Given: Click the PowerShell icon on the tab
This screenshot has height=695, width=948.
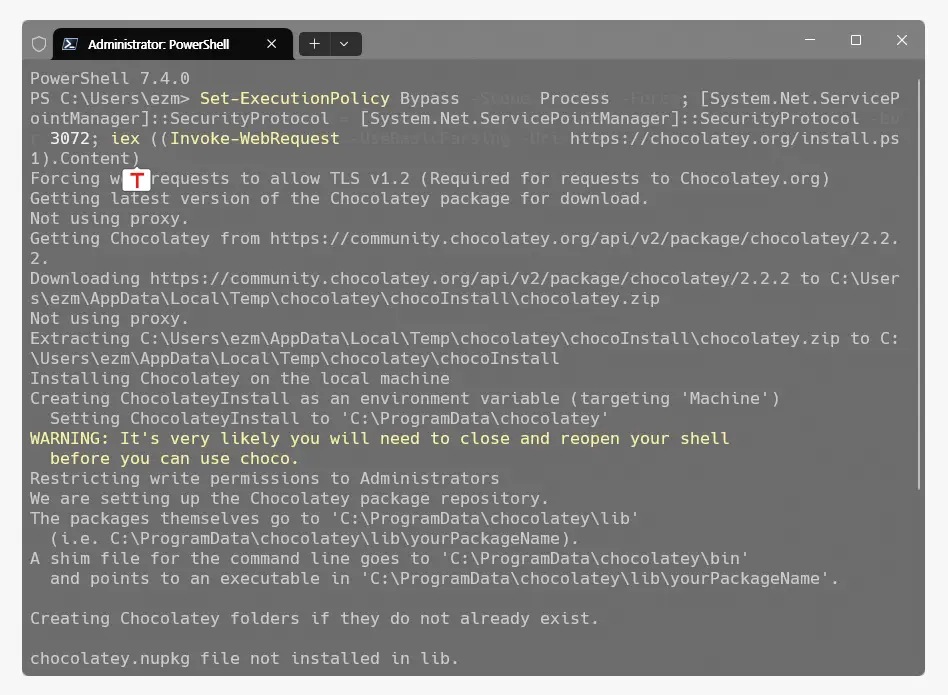Looking at the screenshot, I should click(70, 44).
